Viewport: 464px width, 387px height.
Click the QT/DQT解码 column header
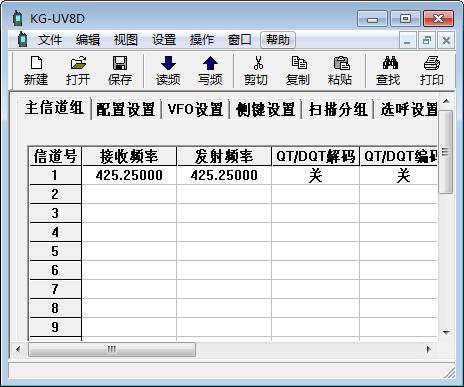[316, 156]
